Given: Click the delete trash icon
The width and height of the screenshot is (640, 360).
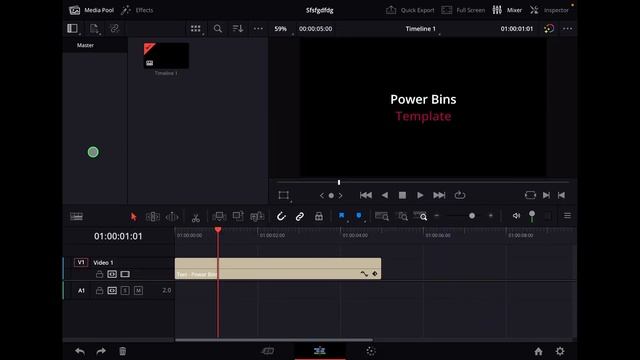Looking at the screenshot, I should [x=122, y=351].
